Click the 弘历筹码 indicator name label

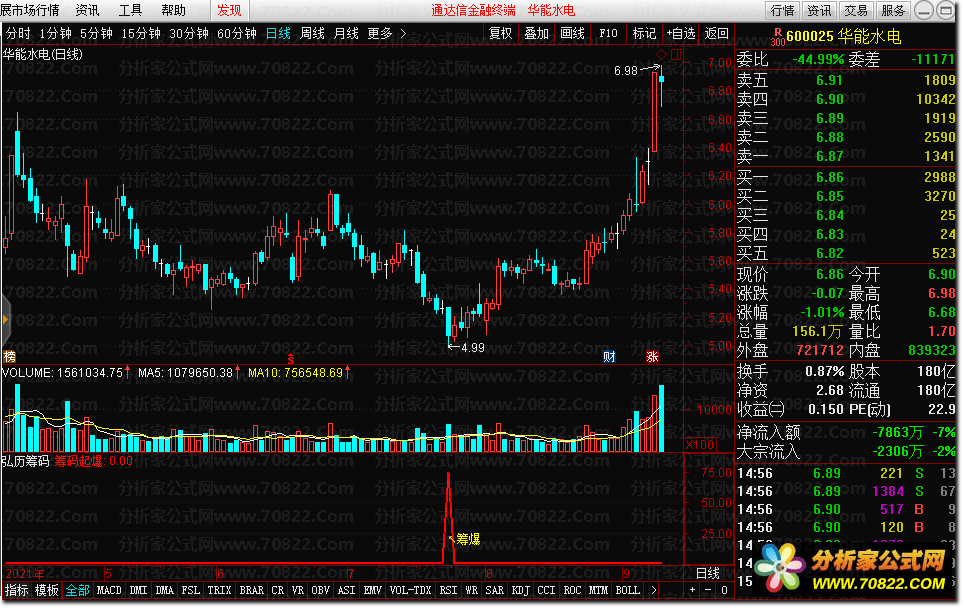click(x=25, y=461)
